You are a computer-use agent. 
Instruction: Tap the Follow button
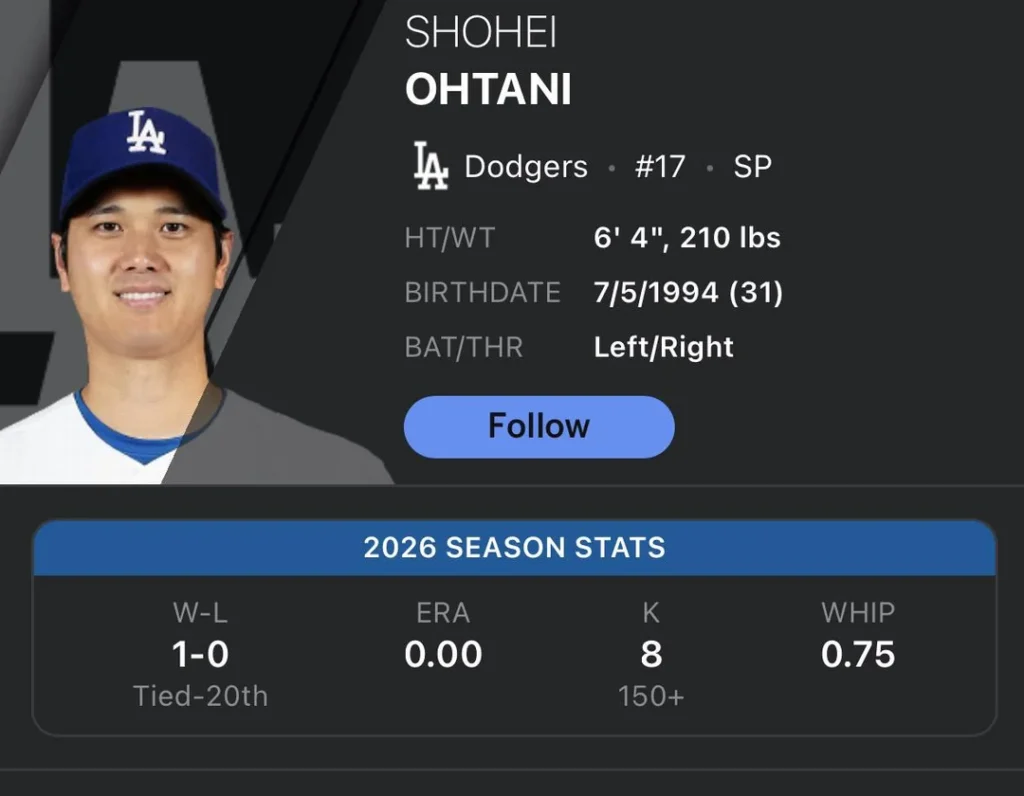[539, 427]
